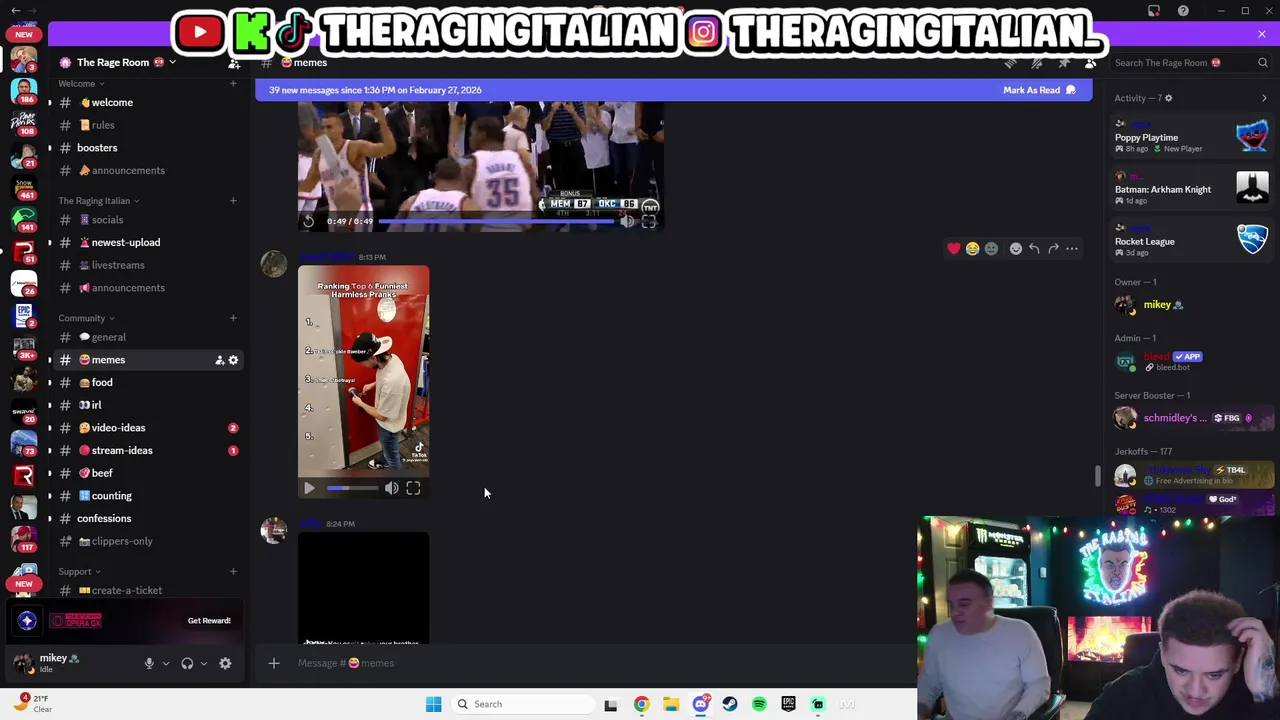Screen dimensions: 1280x720
Task: Play the Funniest Harmless Pranks video
Action: [x=309, y=488]
